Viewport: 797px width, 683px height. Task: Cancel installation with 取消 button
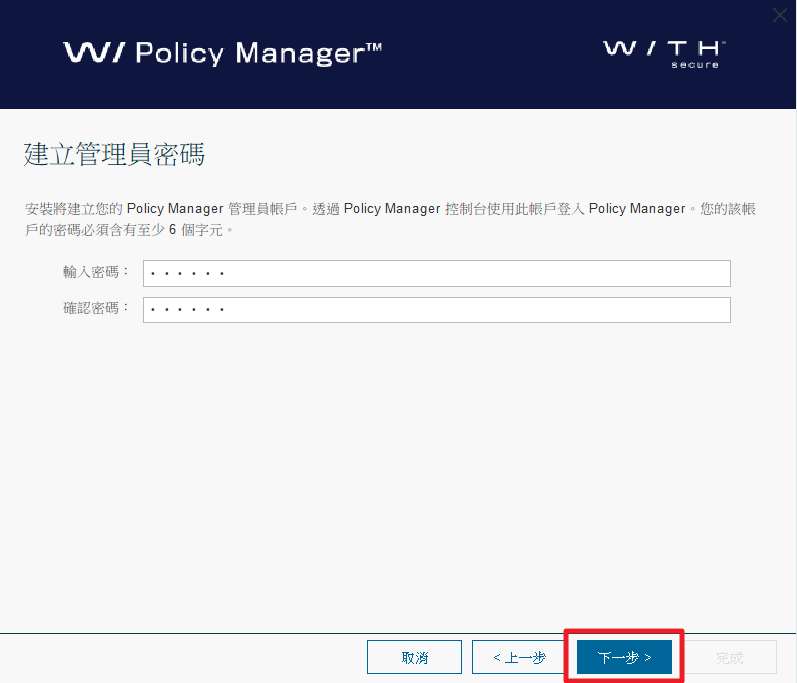[414, 657]
